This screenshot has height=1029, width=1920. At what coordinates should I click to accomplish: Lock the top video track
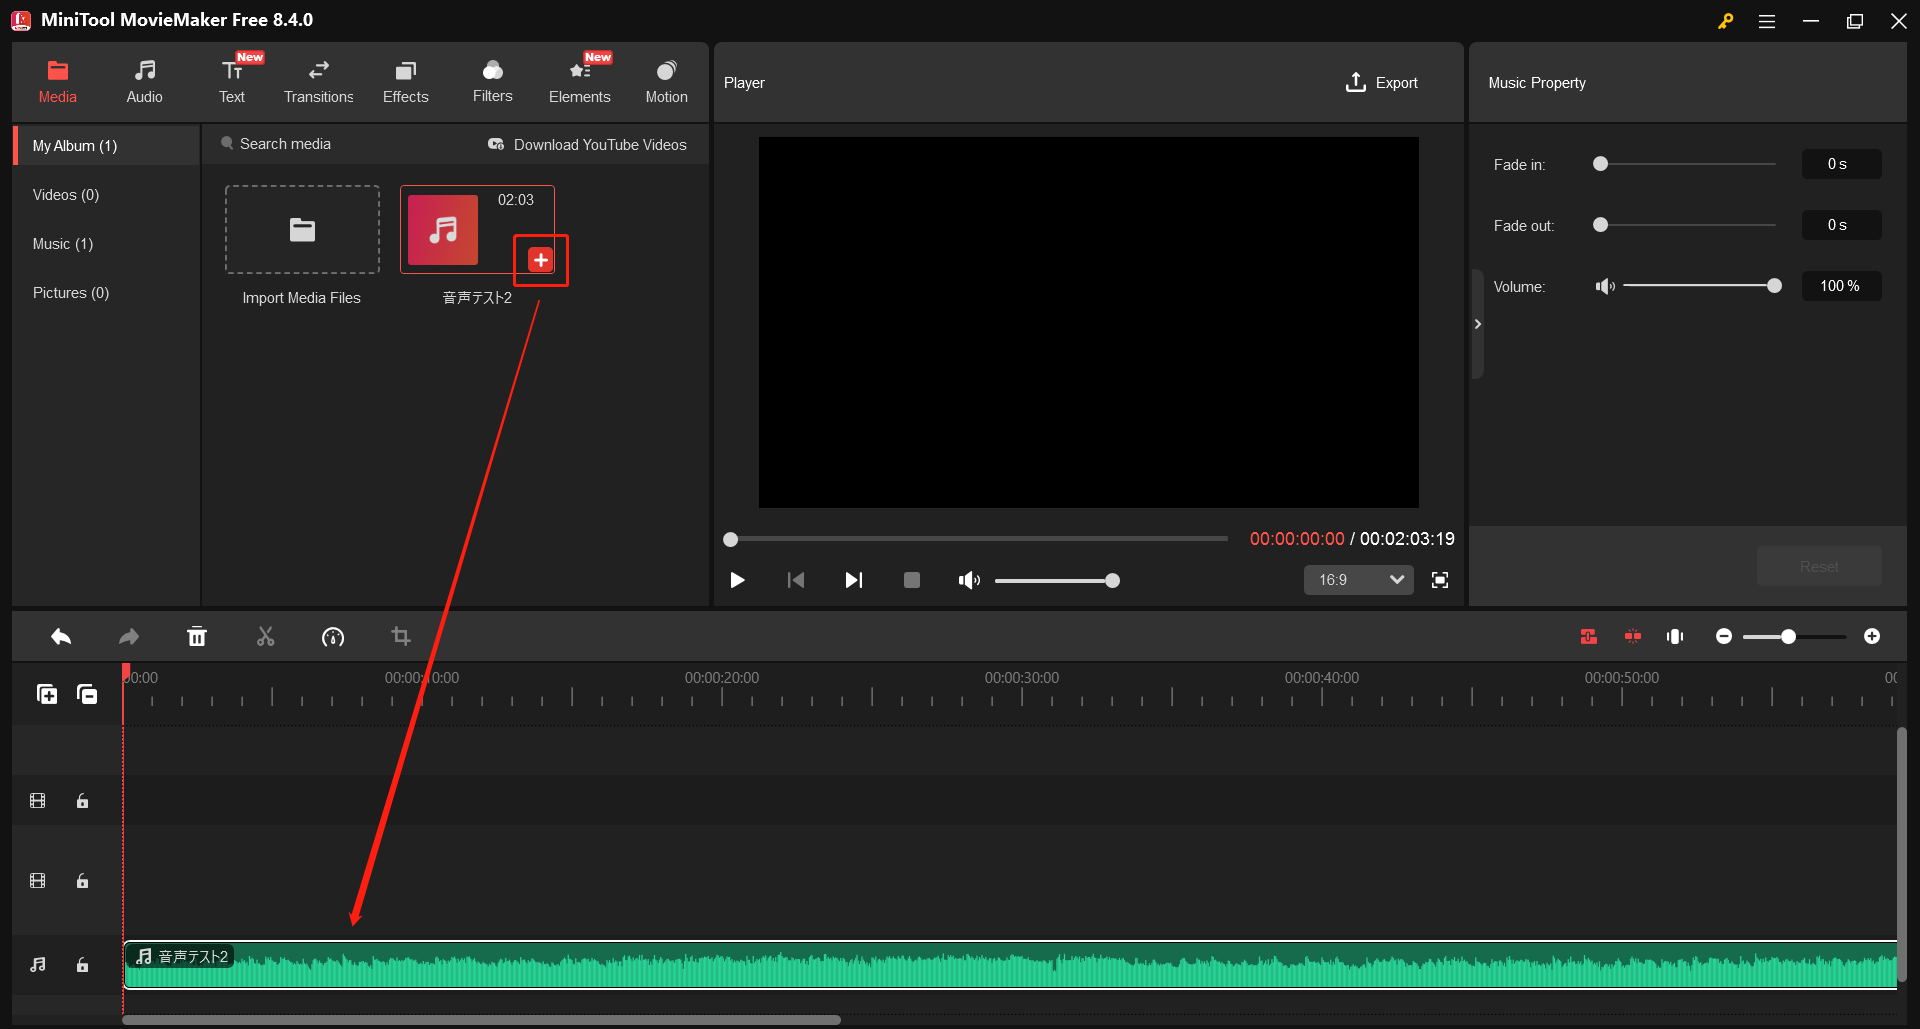tap(82, 800)
